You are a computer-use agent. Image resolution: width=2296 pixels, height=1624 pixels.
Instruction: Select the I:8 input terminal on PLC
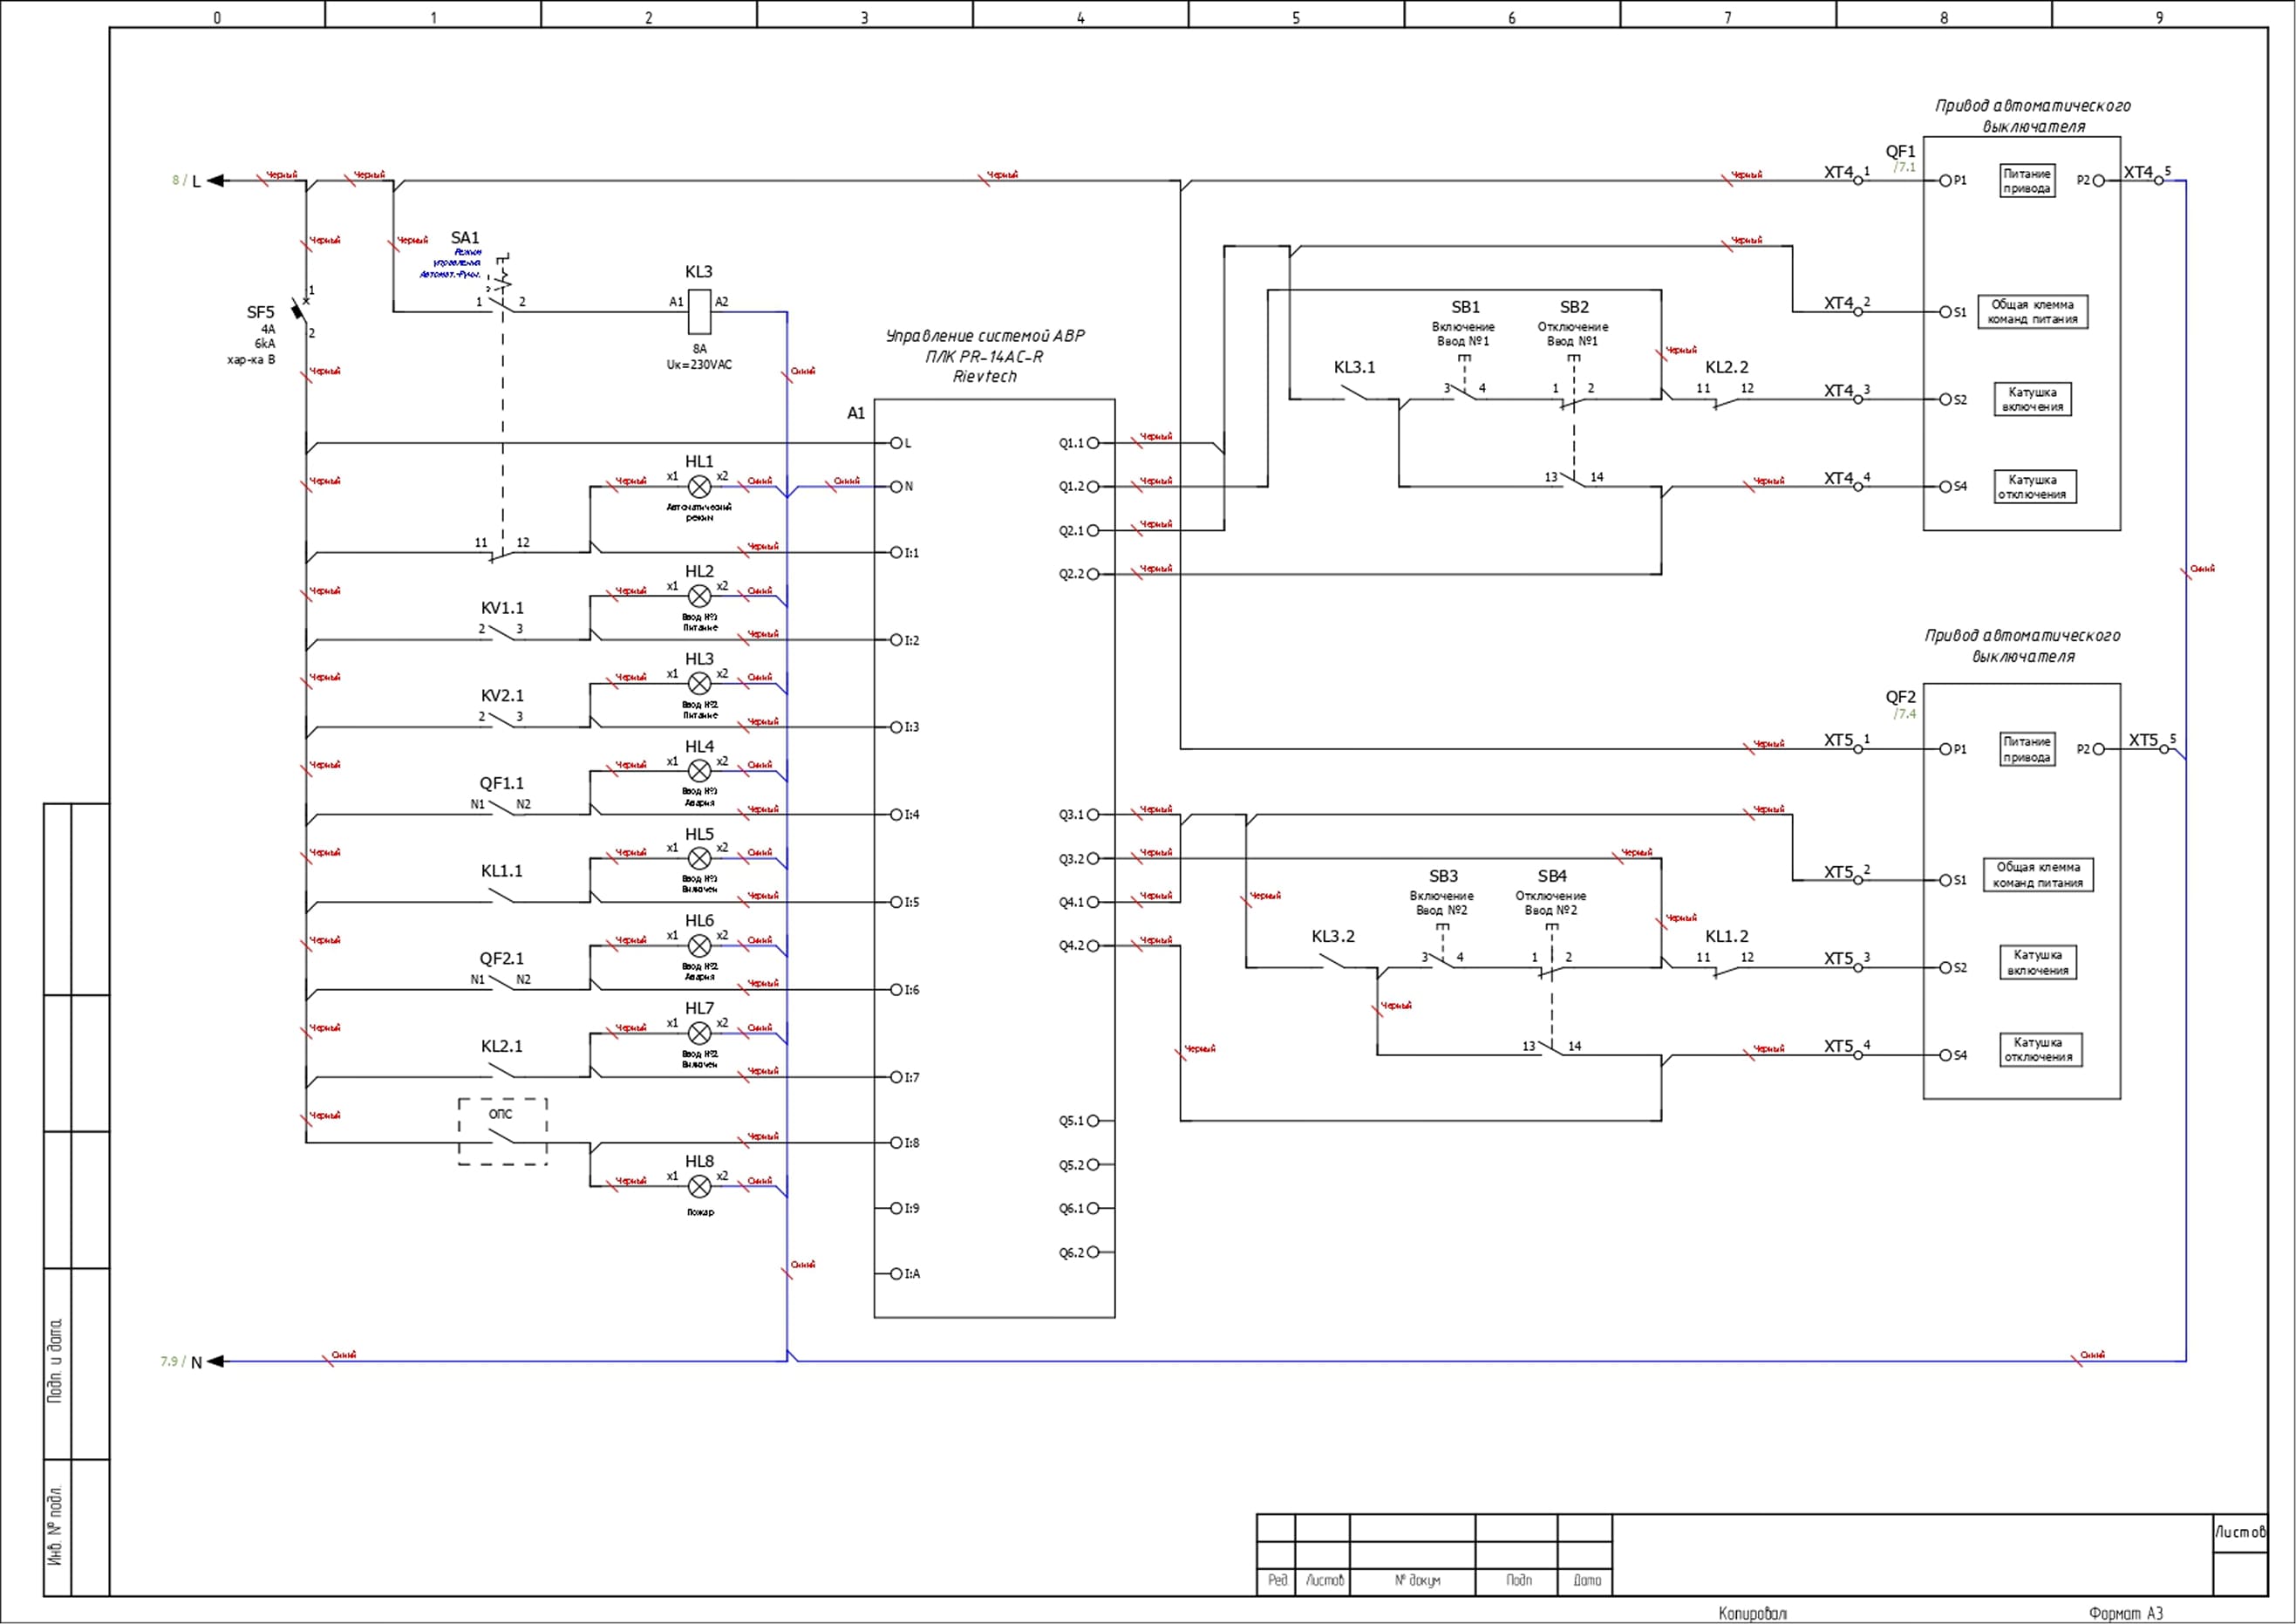(897, 1142)
